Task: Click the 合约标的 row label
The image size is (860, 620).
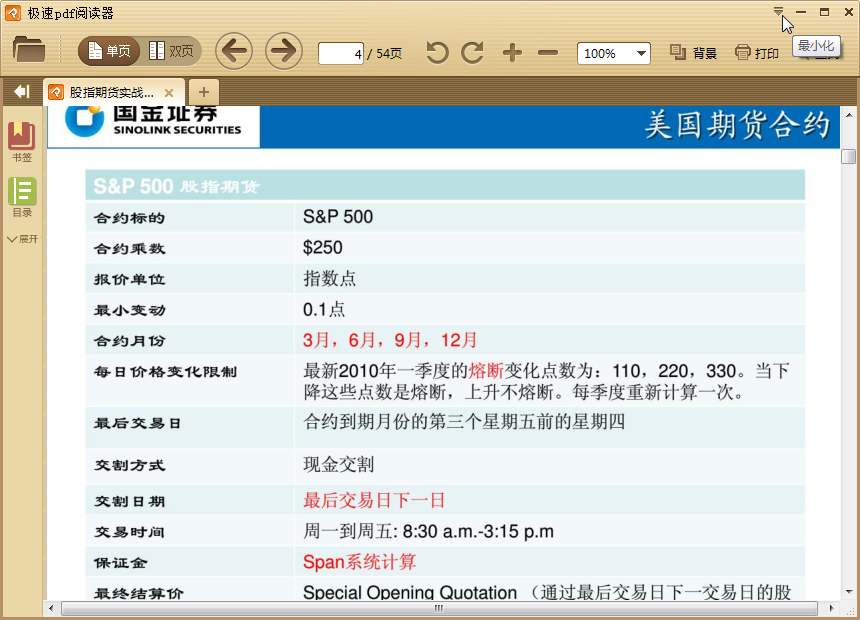Action: click(x=129, y=218)
